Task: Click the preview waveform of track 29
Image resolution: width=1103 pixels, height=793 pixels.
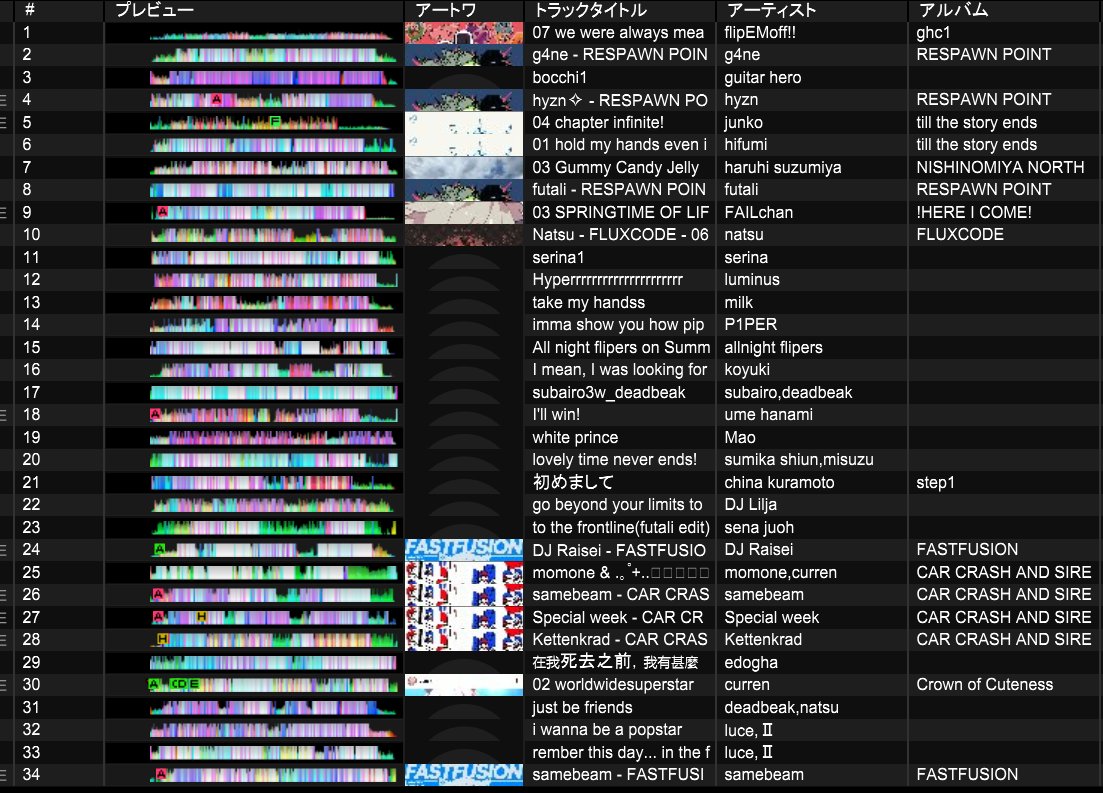Action: pos(273,662)
